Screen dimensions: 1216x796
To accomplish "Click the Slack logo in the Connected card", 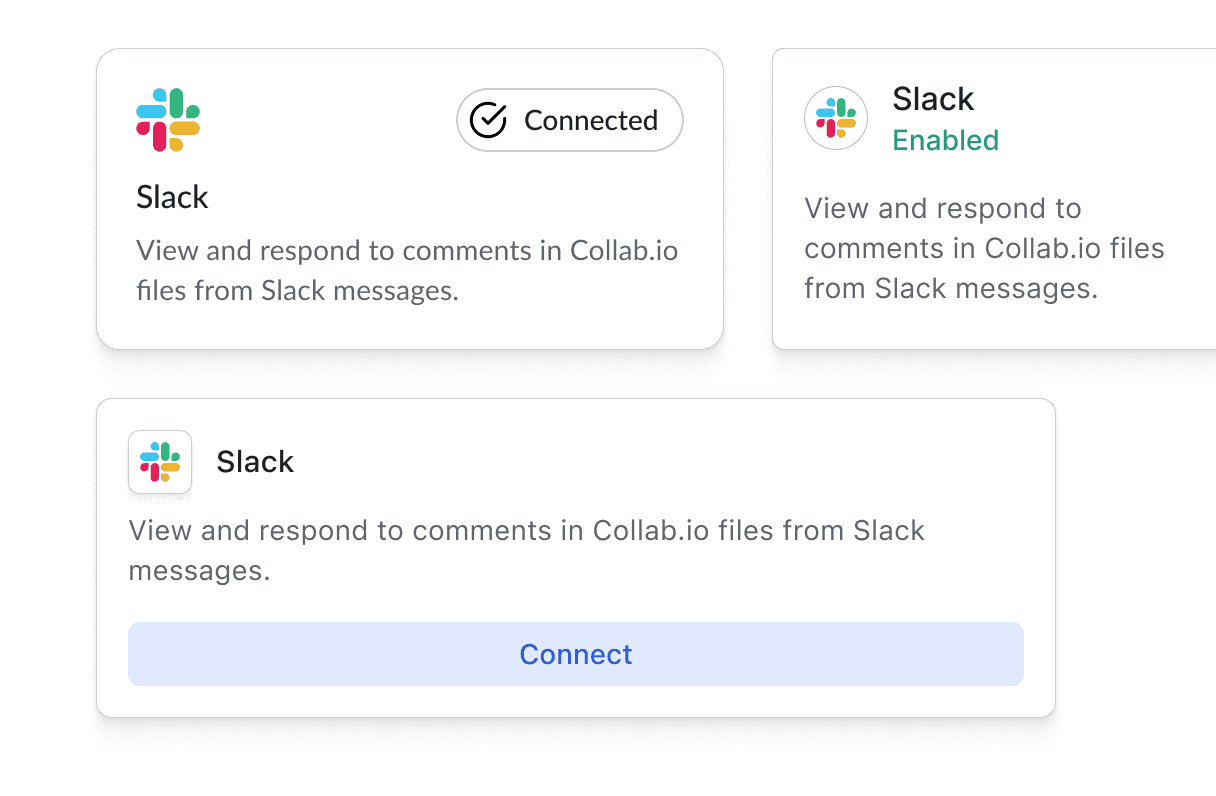I will pos(168,120).
